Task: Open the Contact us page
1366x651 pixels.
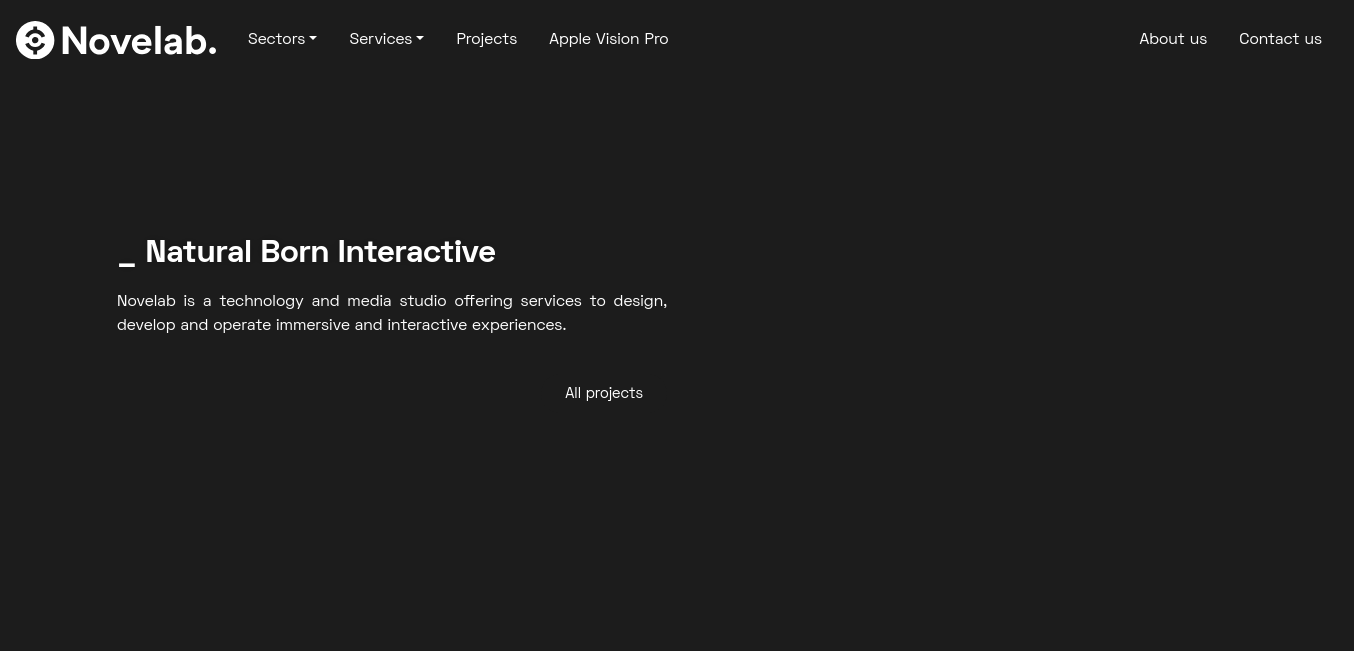Action: point(1280,39)
